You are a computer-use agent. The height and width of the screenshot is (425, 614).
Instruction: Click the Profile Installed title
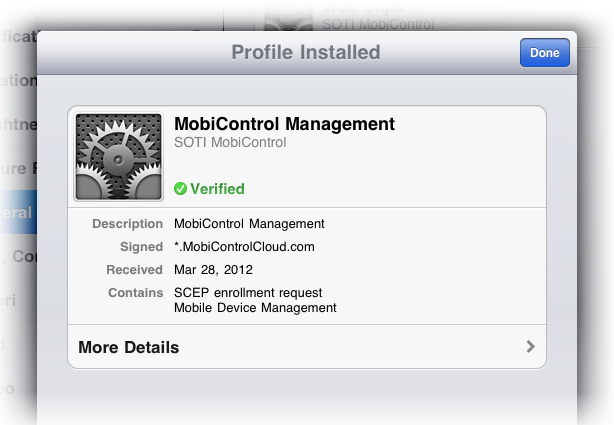point(306,52)
